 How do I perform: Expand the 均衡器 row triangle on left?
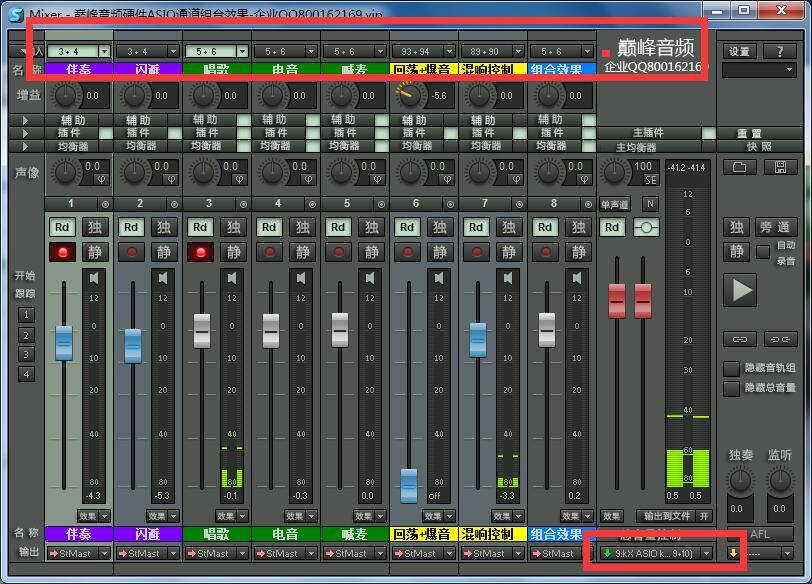pos(25,147)
